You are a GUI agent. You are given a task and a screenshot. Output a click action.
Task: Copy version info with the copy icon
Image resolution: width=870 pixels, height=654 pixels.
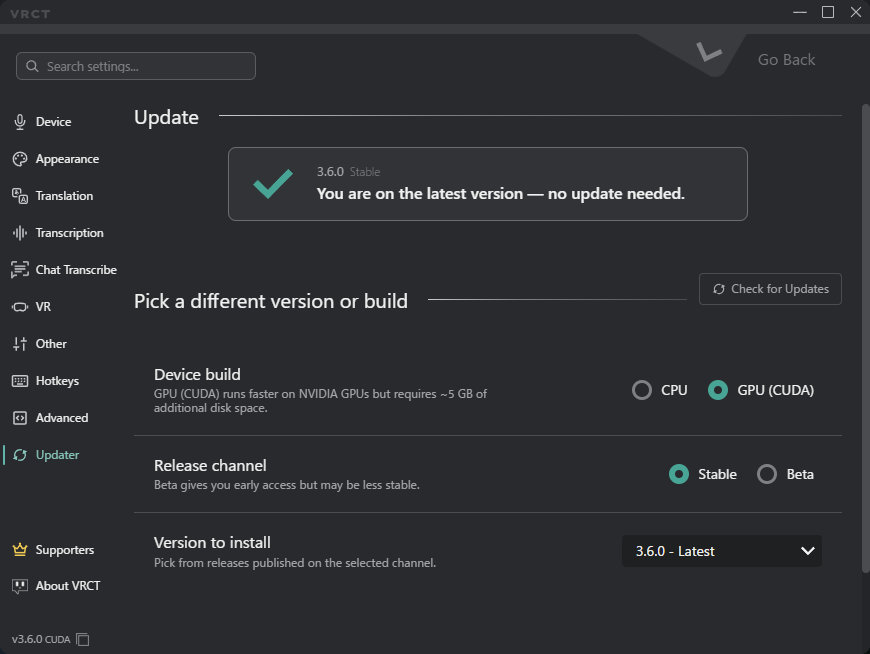[83, 640]
